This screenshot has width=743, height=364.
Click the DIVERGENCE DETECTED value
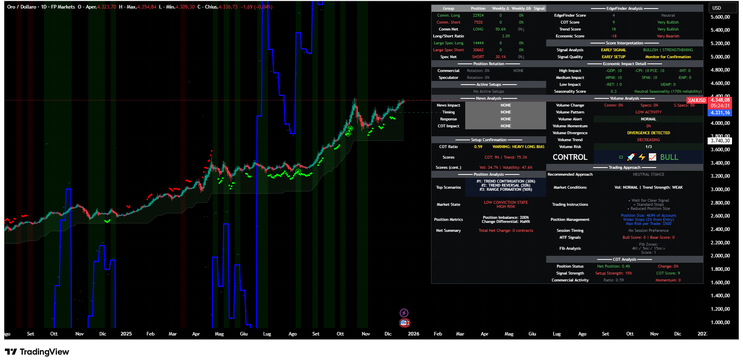coord(648,133)
